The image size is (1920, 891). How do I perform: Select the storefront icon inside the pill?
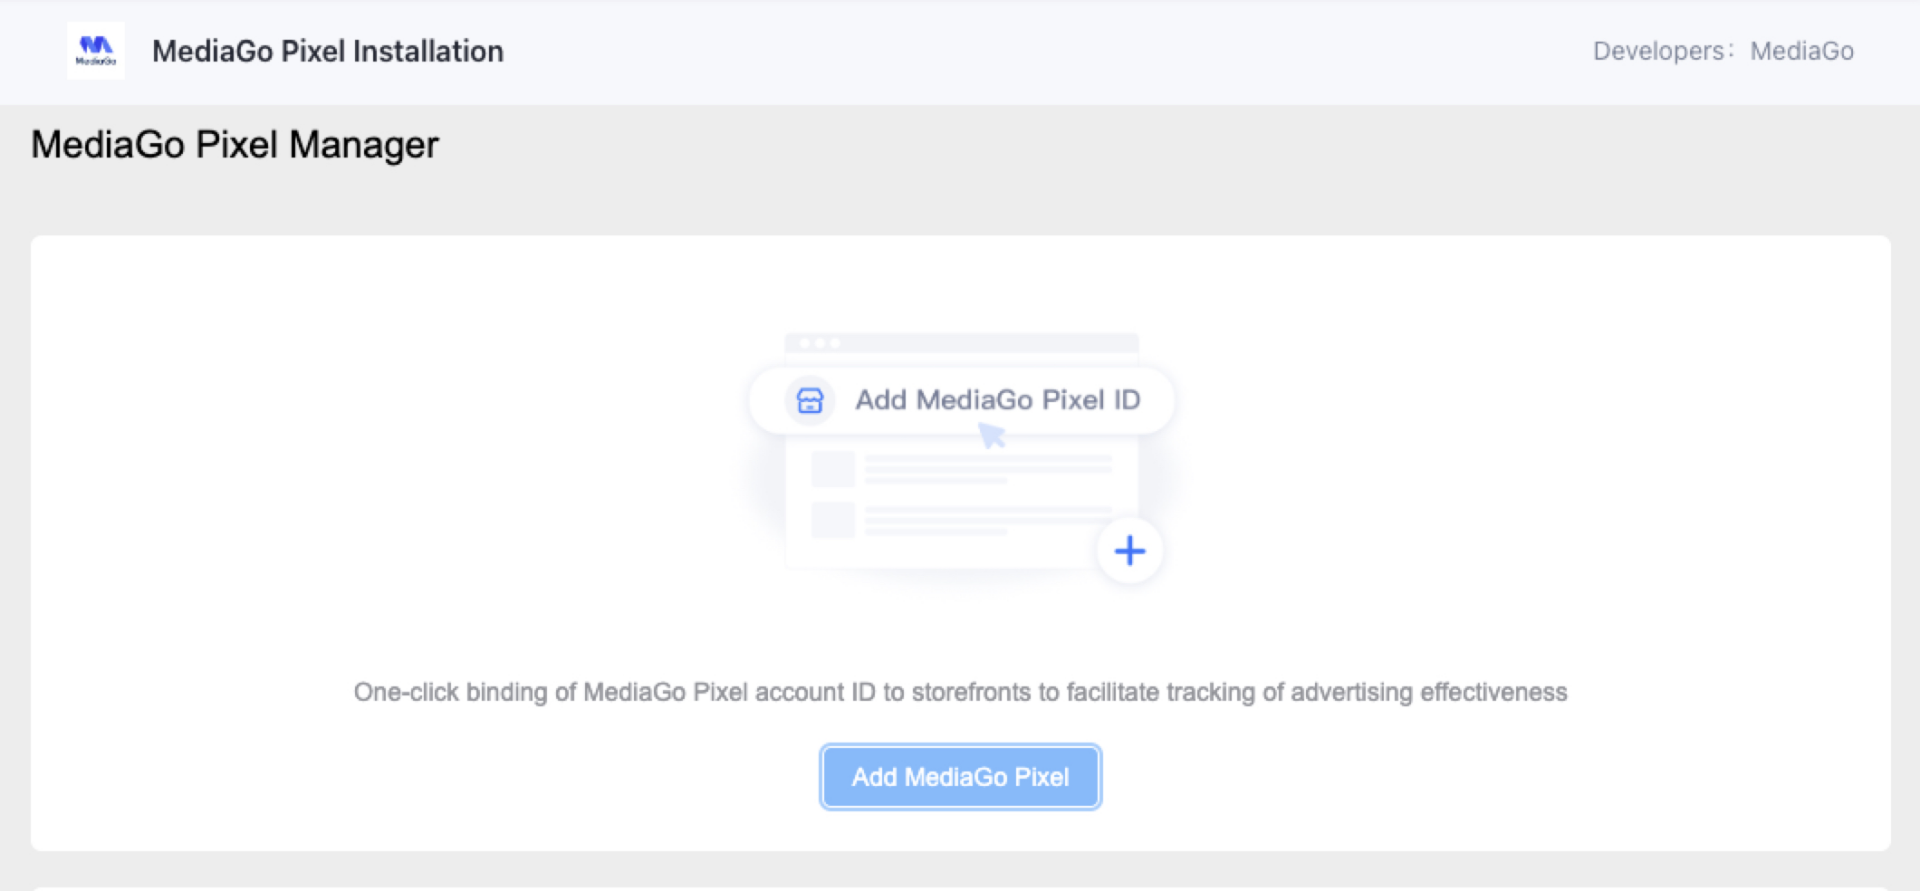point(809,399)
